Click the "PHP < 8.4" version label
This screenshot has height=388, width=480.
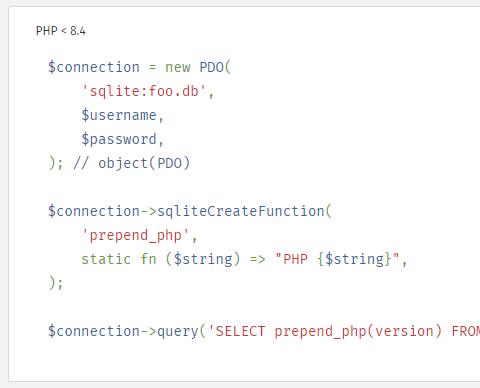(x=61, y=31)
